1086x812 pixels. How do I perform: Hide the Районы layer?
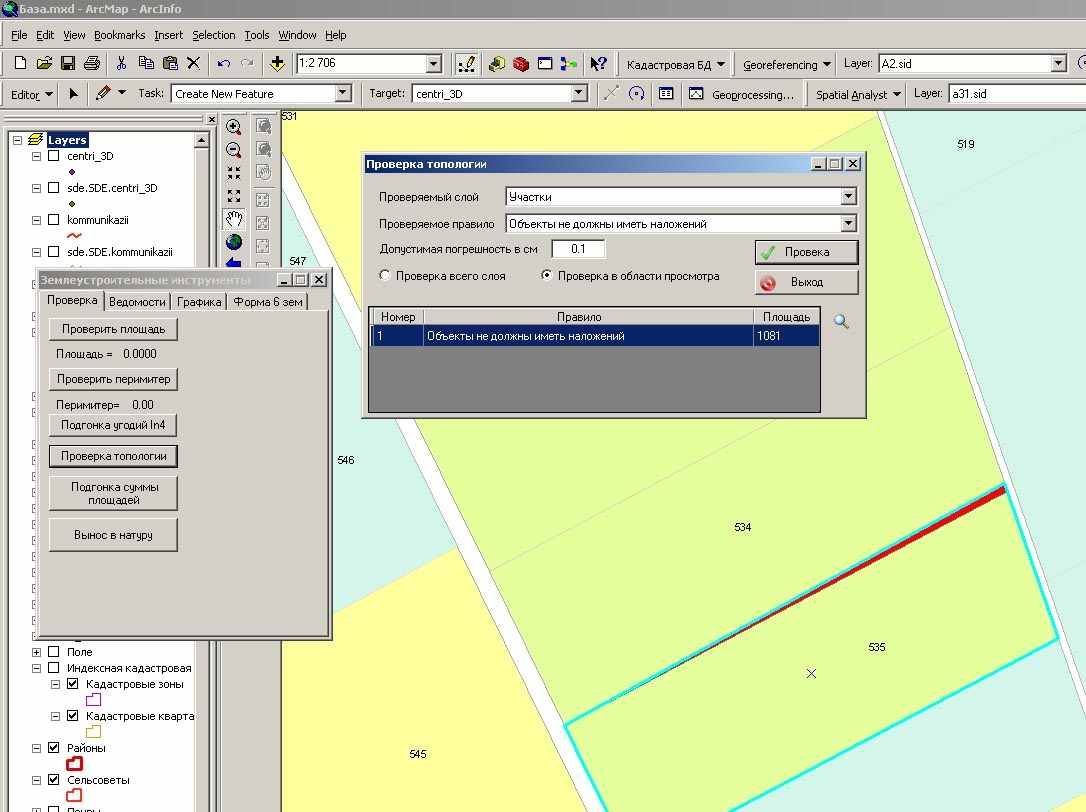tap(53, 748)
